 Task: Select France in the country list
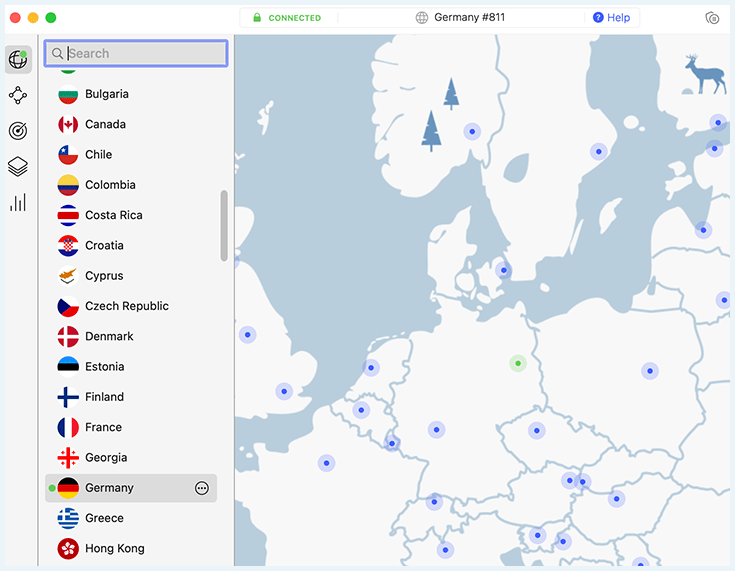coord(131,427)
